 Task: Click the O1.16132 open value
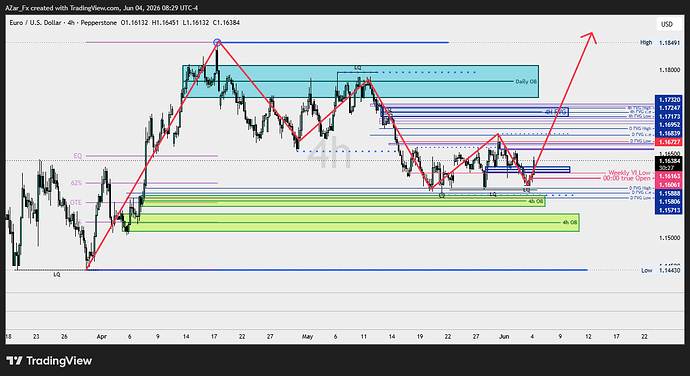coord(134,22)
